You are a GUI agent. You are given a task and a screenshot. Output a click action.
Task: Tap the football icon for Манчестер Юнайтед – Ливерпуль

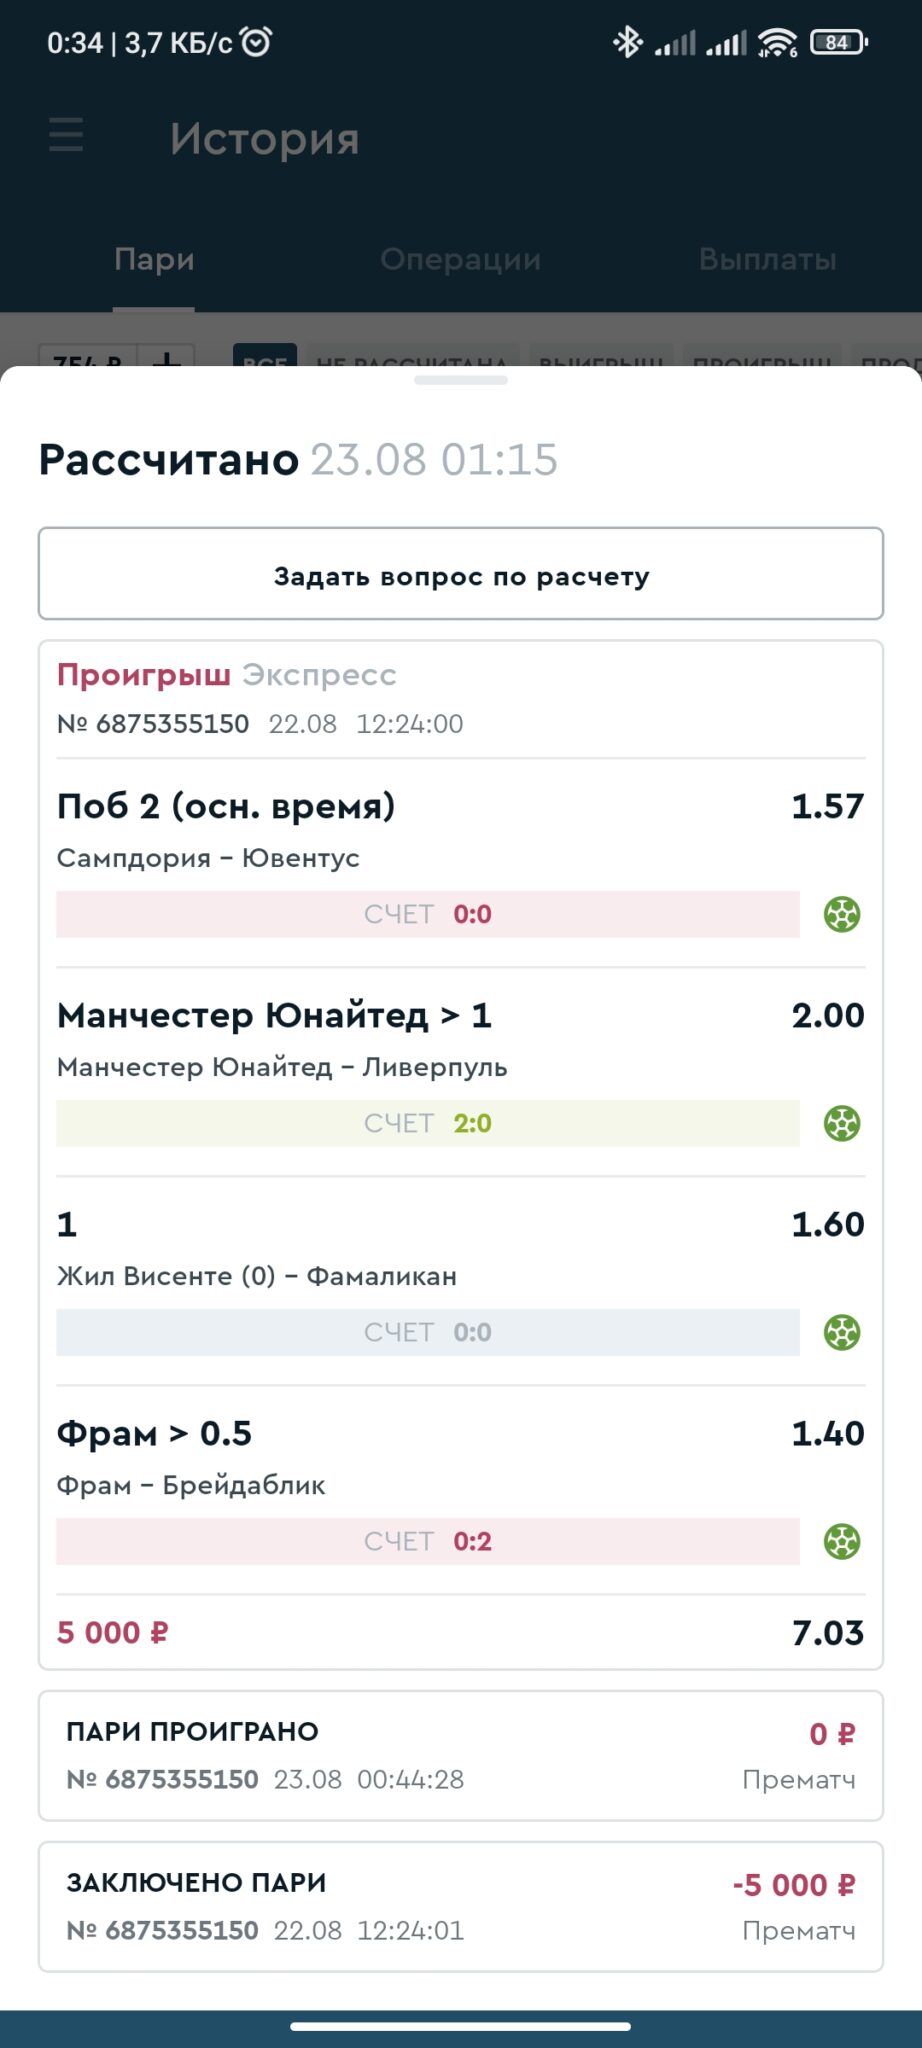point(842,1123)
